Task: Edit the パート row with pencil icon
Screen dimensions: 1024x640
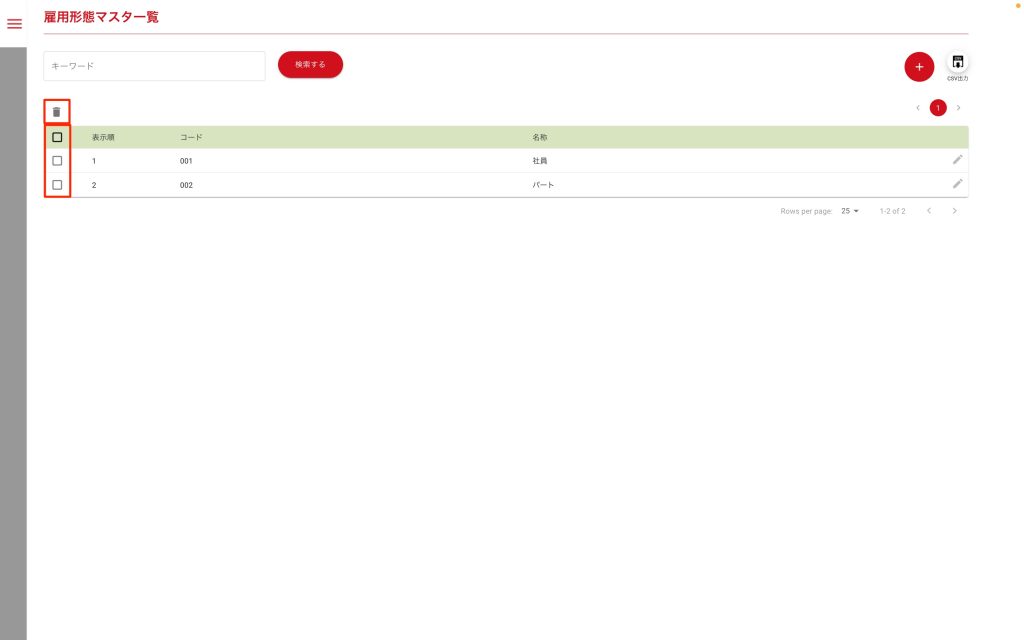Action: click(x=957, y=184)
